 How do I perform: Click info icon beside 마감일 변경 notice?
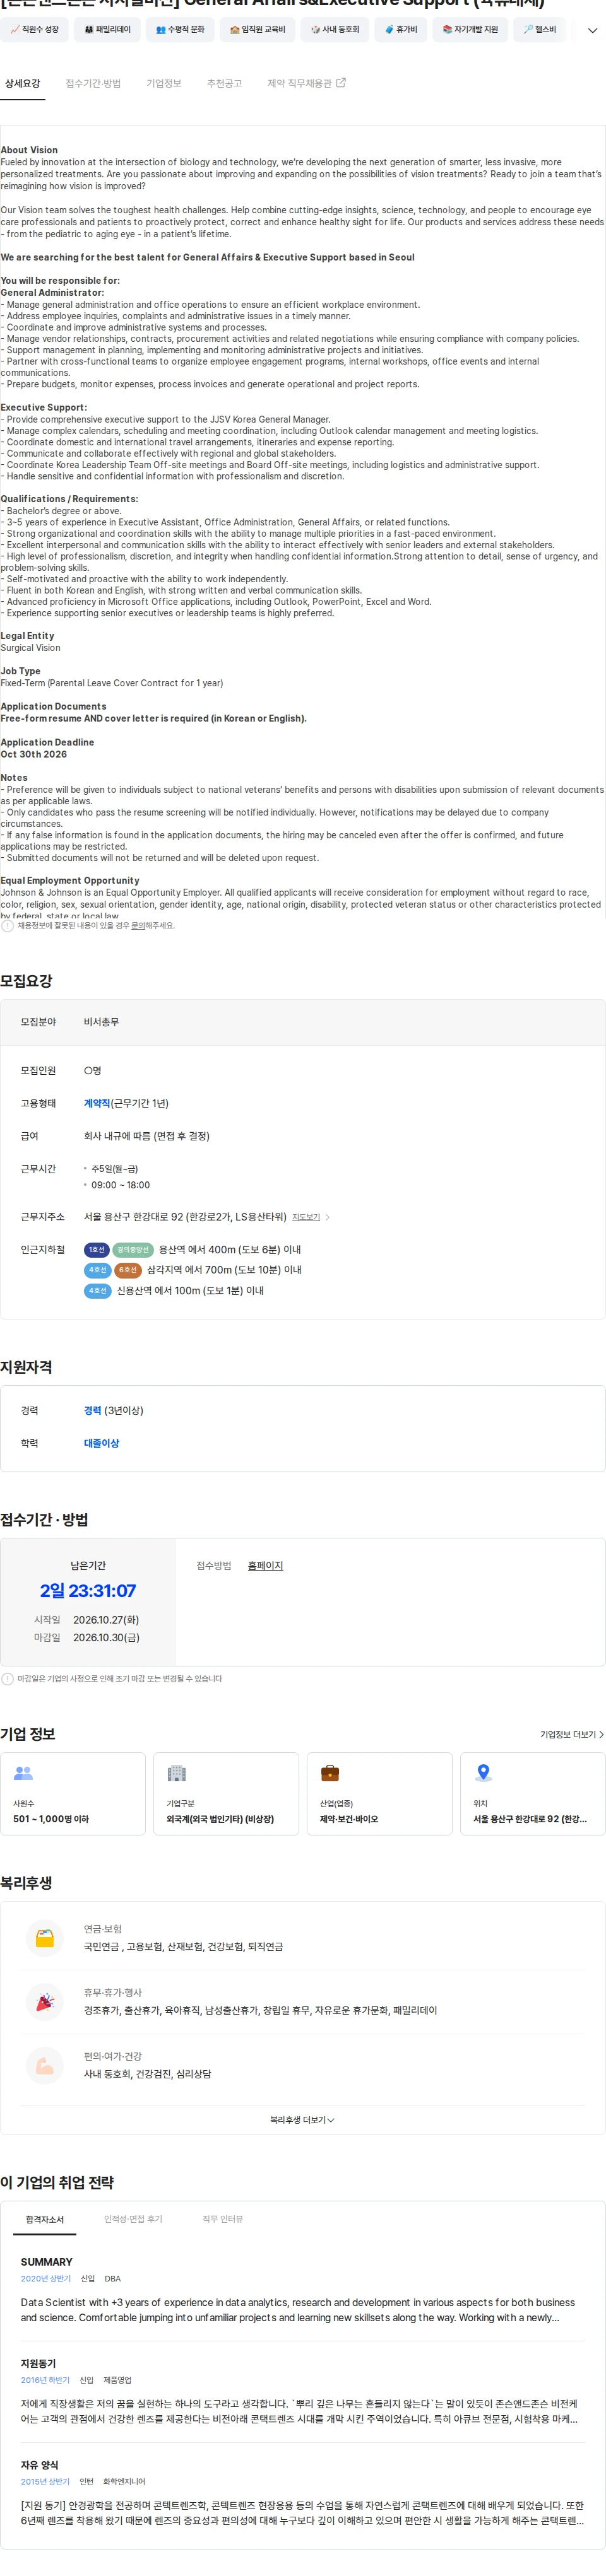(8, 1679)
